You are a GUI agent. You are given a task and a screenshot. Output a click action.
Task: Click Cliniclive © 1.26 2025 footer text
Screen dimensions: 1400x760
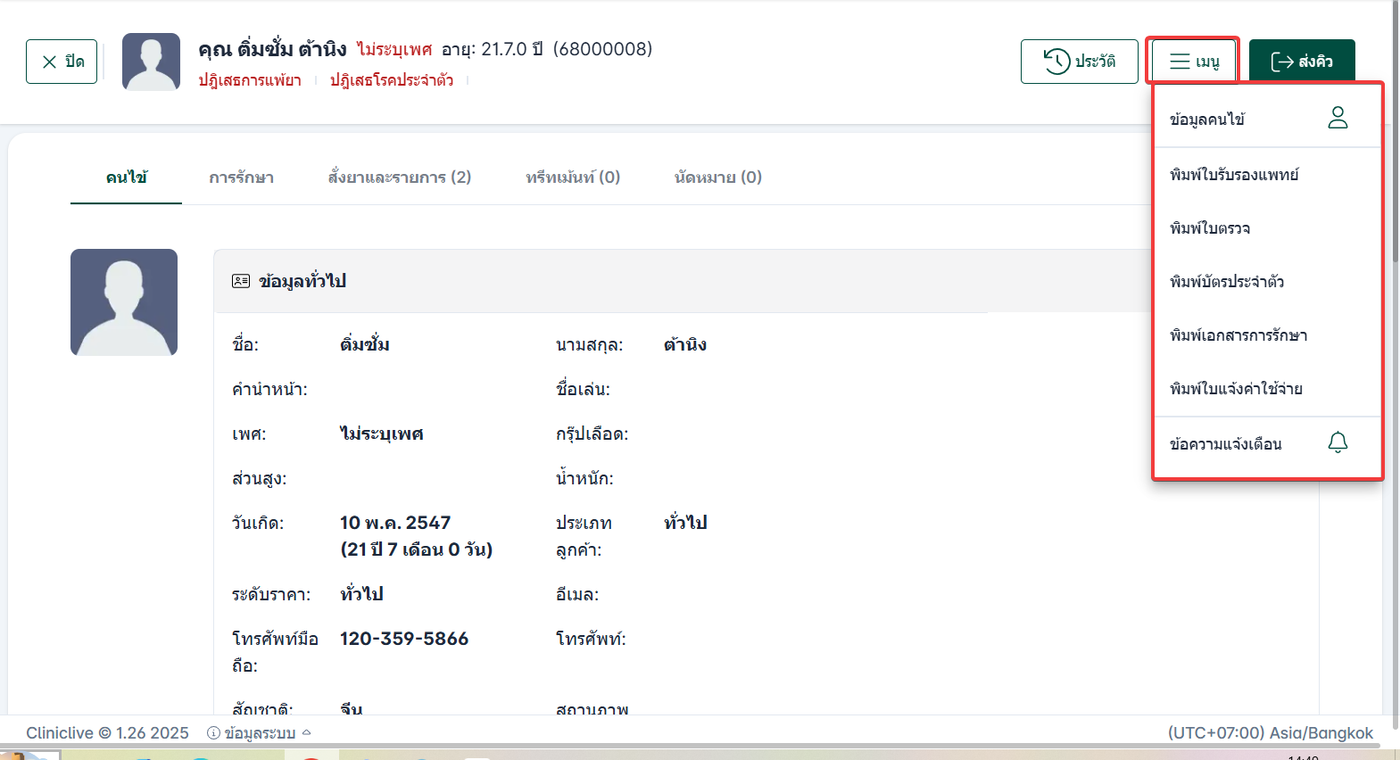(107, 733)
